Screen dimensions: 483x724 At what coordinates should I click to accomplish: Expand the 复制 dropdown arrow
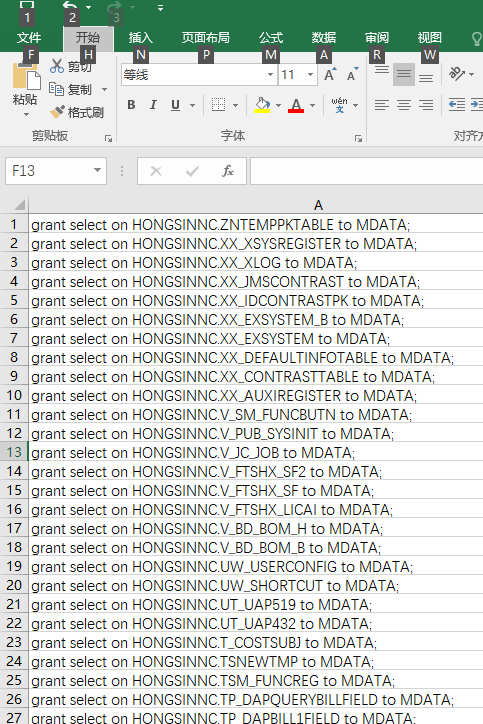tap(104, 90)
